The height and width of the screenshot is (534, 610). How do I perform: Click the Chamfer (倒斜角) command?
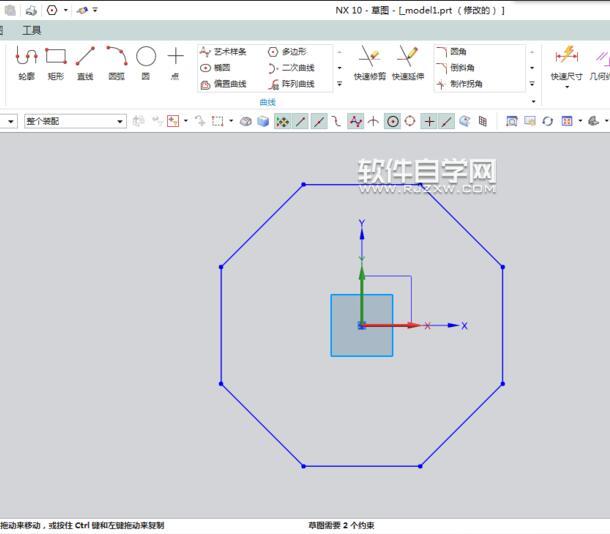pyautogui.click(x=455, y=68)
